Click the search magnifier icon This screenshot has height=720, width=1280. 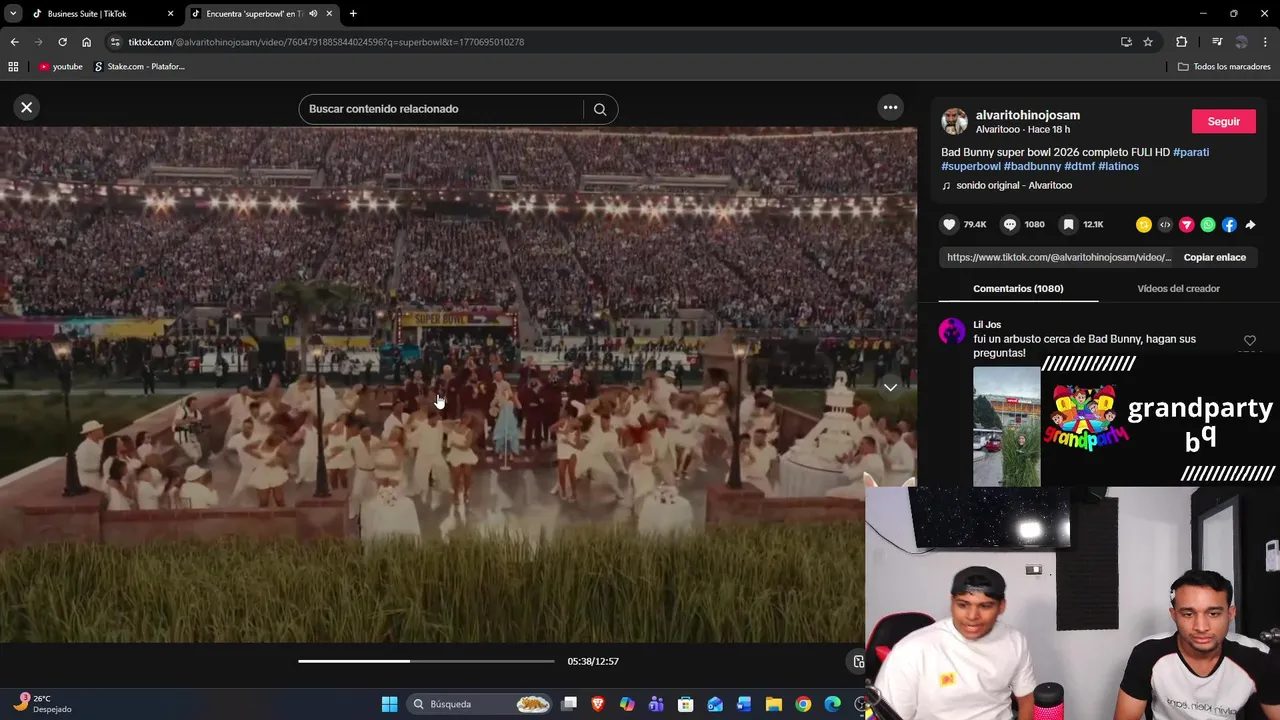click(x=600, y=109)
